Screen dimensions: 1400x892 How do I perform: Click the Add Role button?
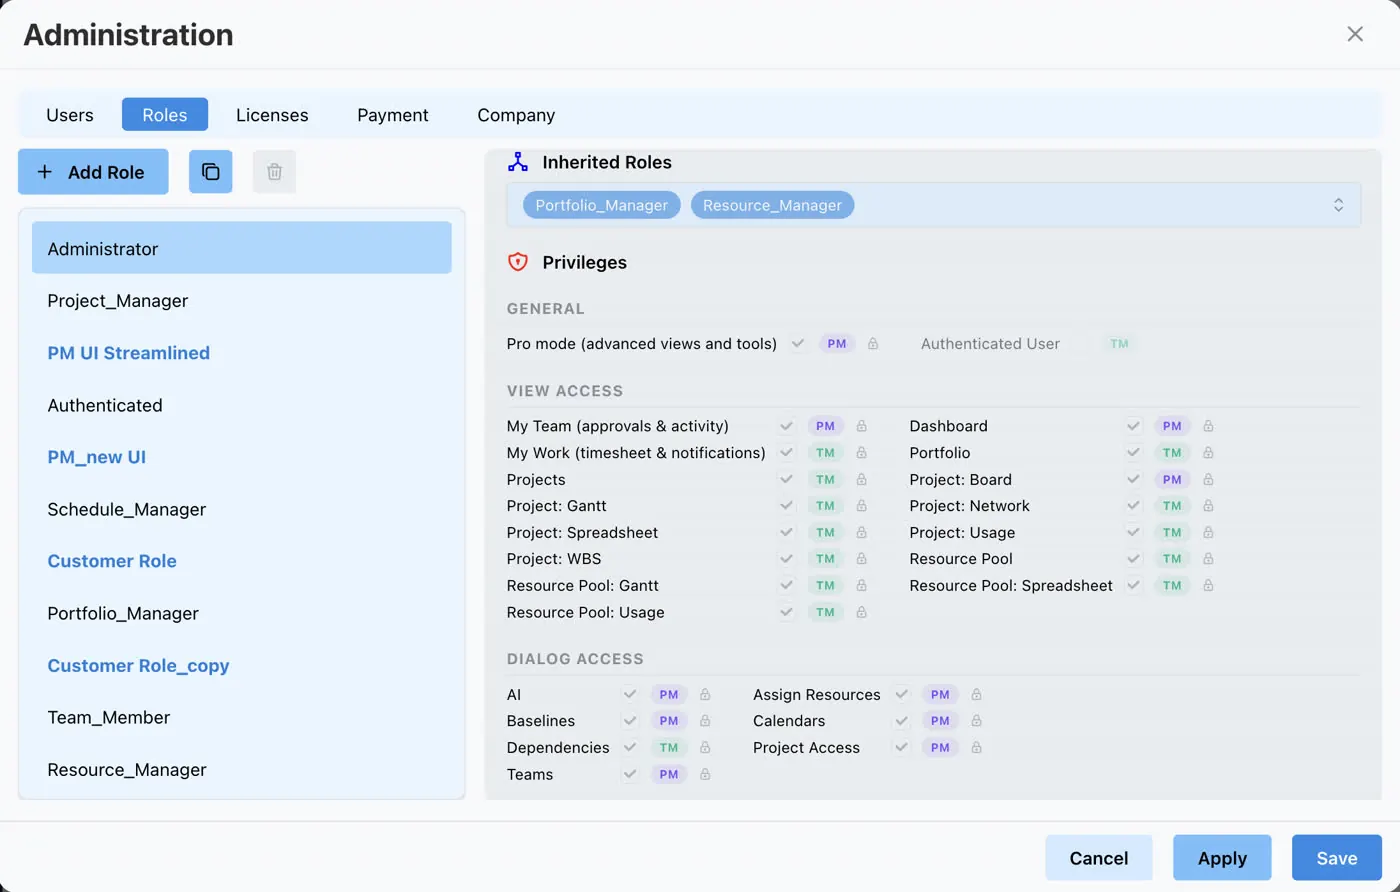[x=93, y=172]
